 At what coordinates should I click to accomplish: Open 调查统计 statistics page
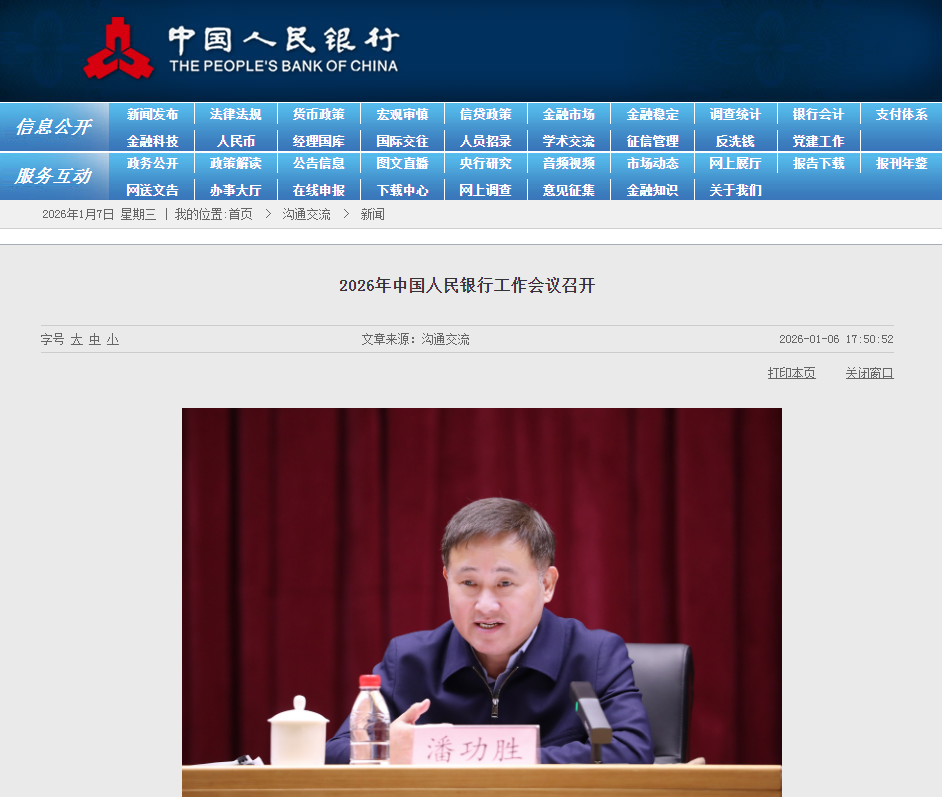coord(735,114)
